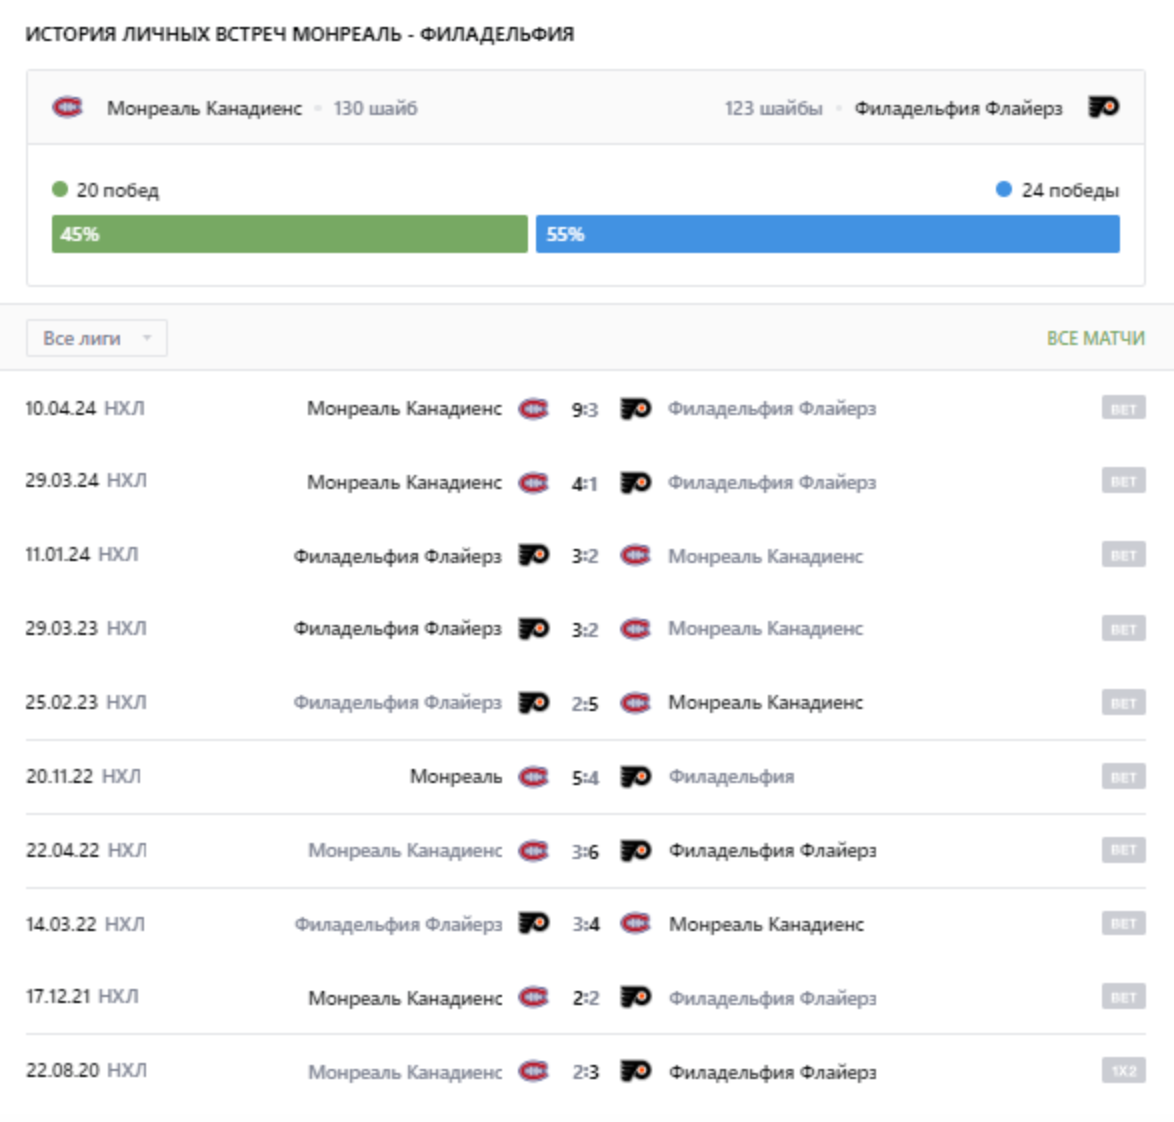Click Canadiens logo in 10.04.24 match row
Viewport: 1174px width, 1122px height.
[x=533, y=409]
